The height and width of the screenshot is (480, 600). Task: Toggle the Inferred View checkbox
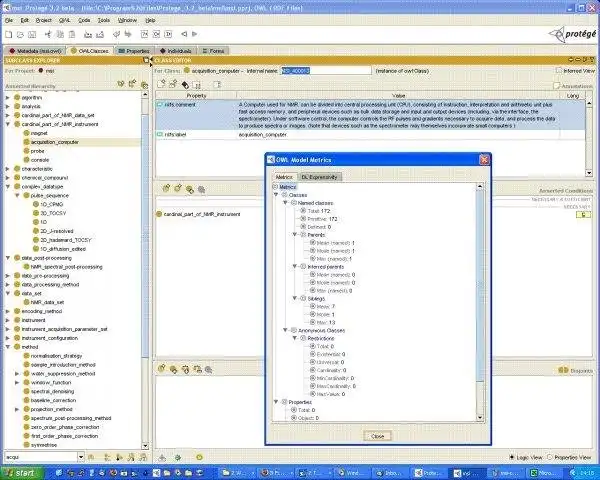(559, 70)
